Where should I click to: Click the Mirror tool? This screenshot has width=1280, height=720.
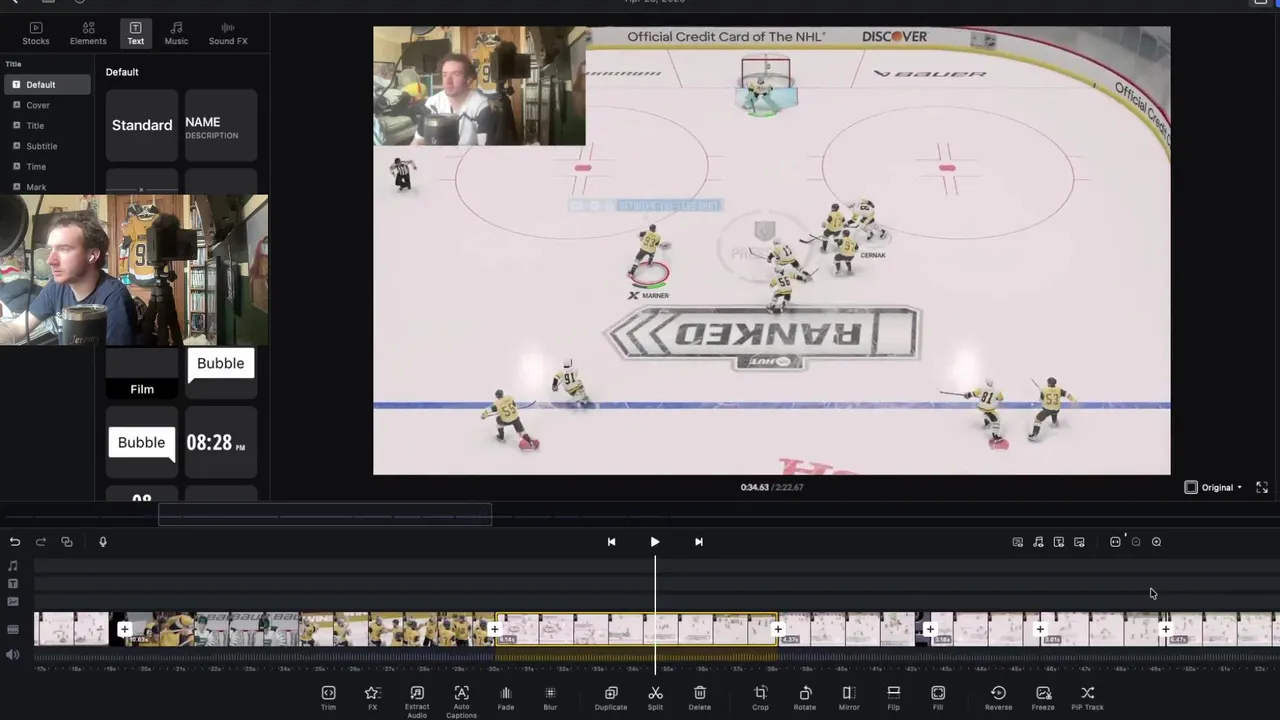pos(849,698)
